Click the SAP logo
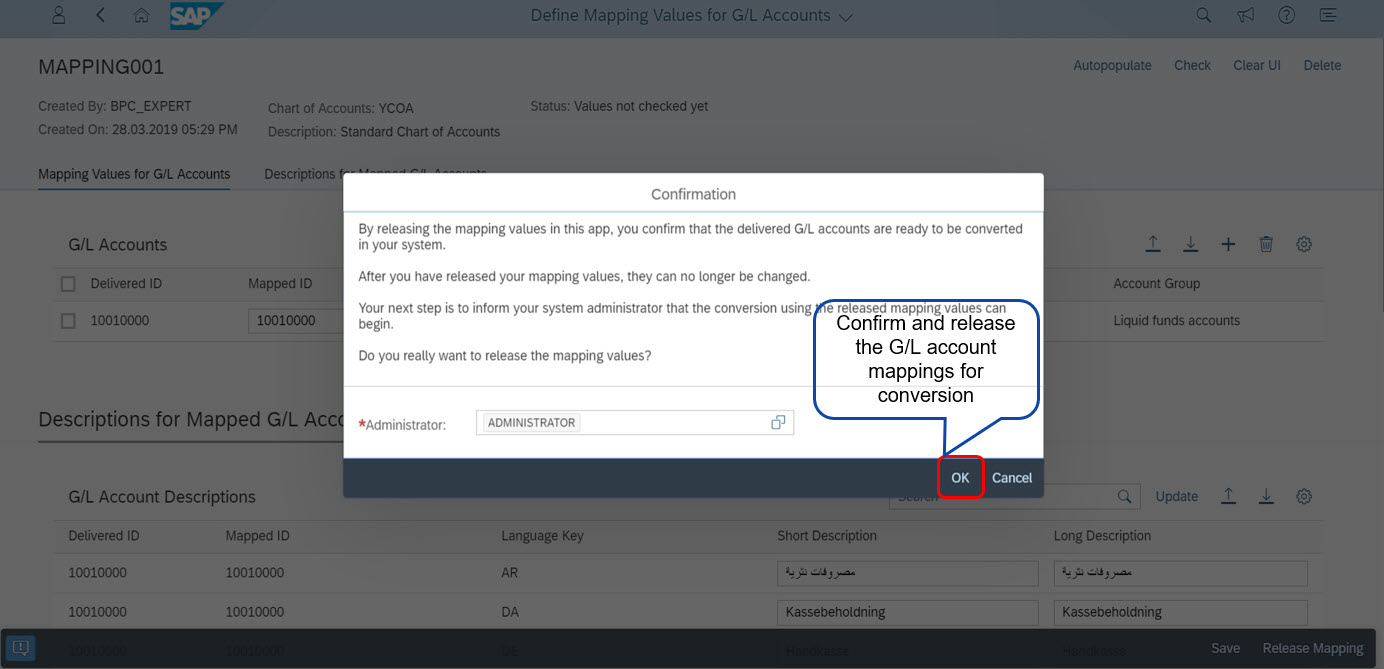This screenshot has height=669, width=1384. pos(196,16)
